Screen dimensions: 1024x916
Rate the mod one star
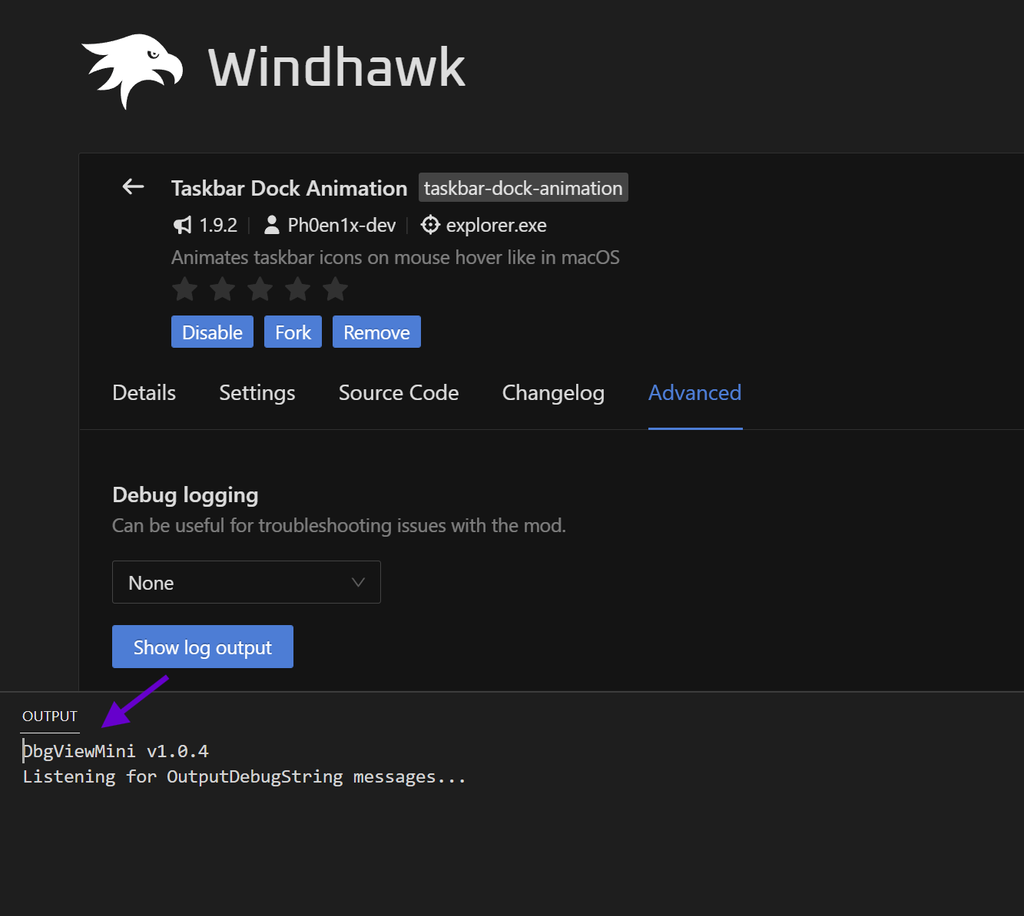coord(185,289)
